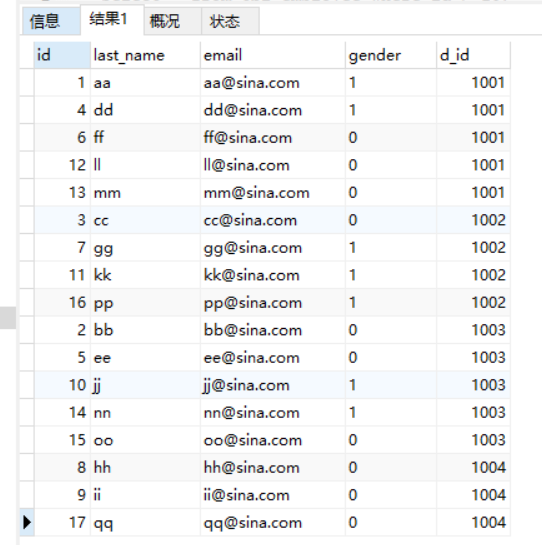
Task: Switch to the 信息 tab
Action: pos(51,21)
